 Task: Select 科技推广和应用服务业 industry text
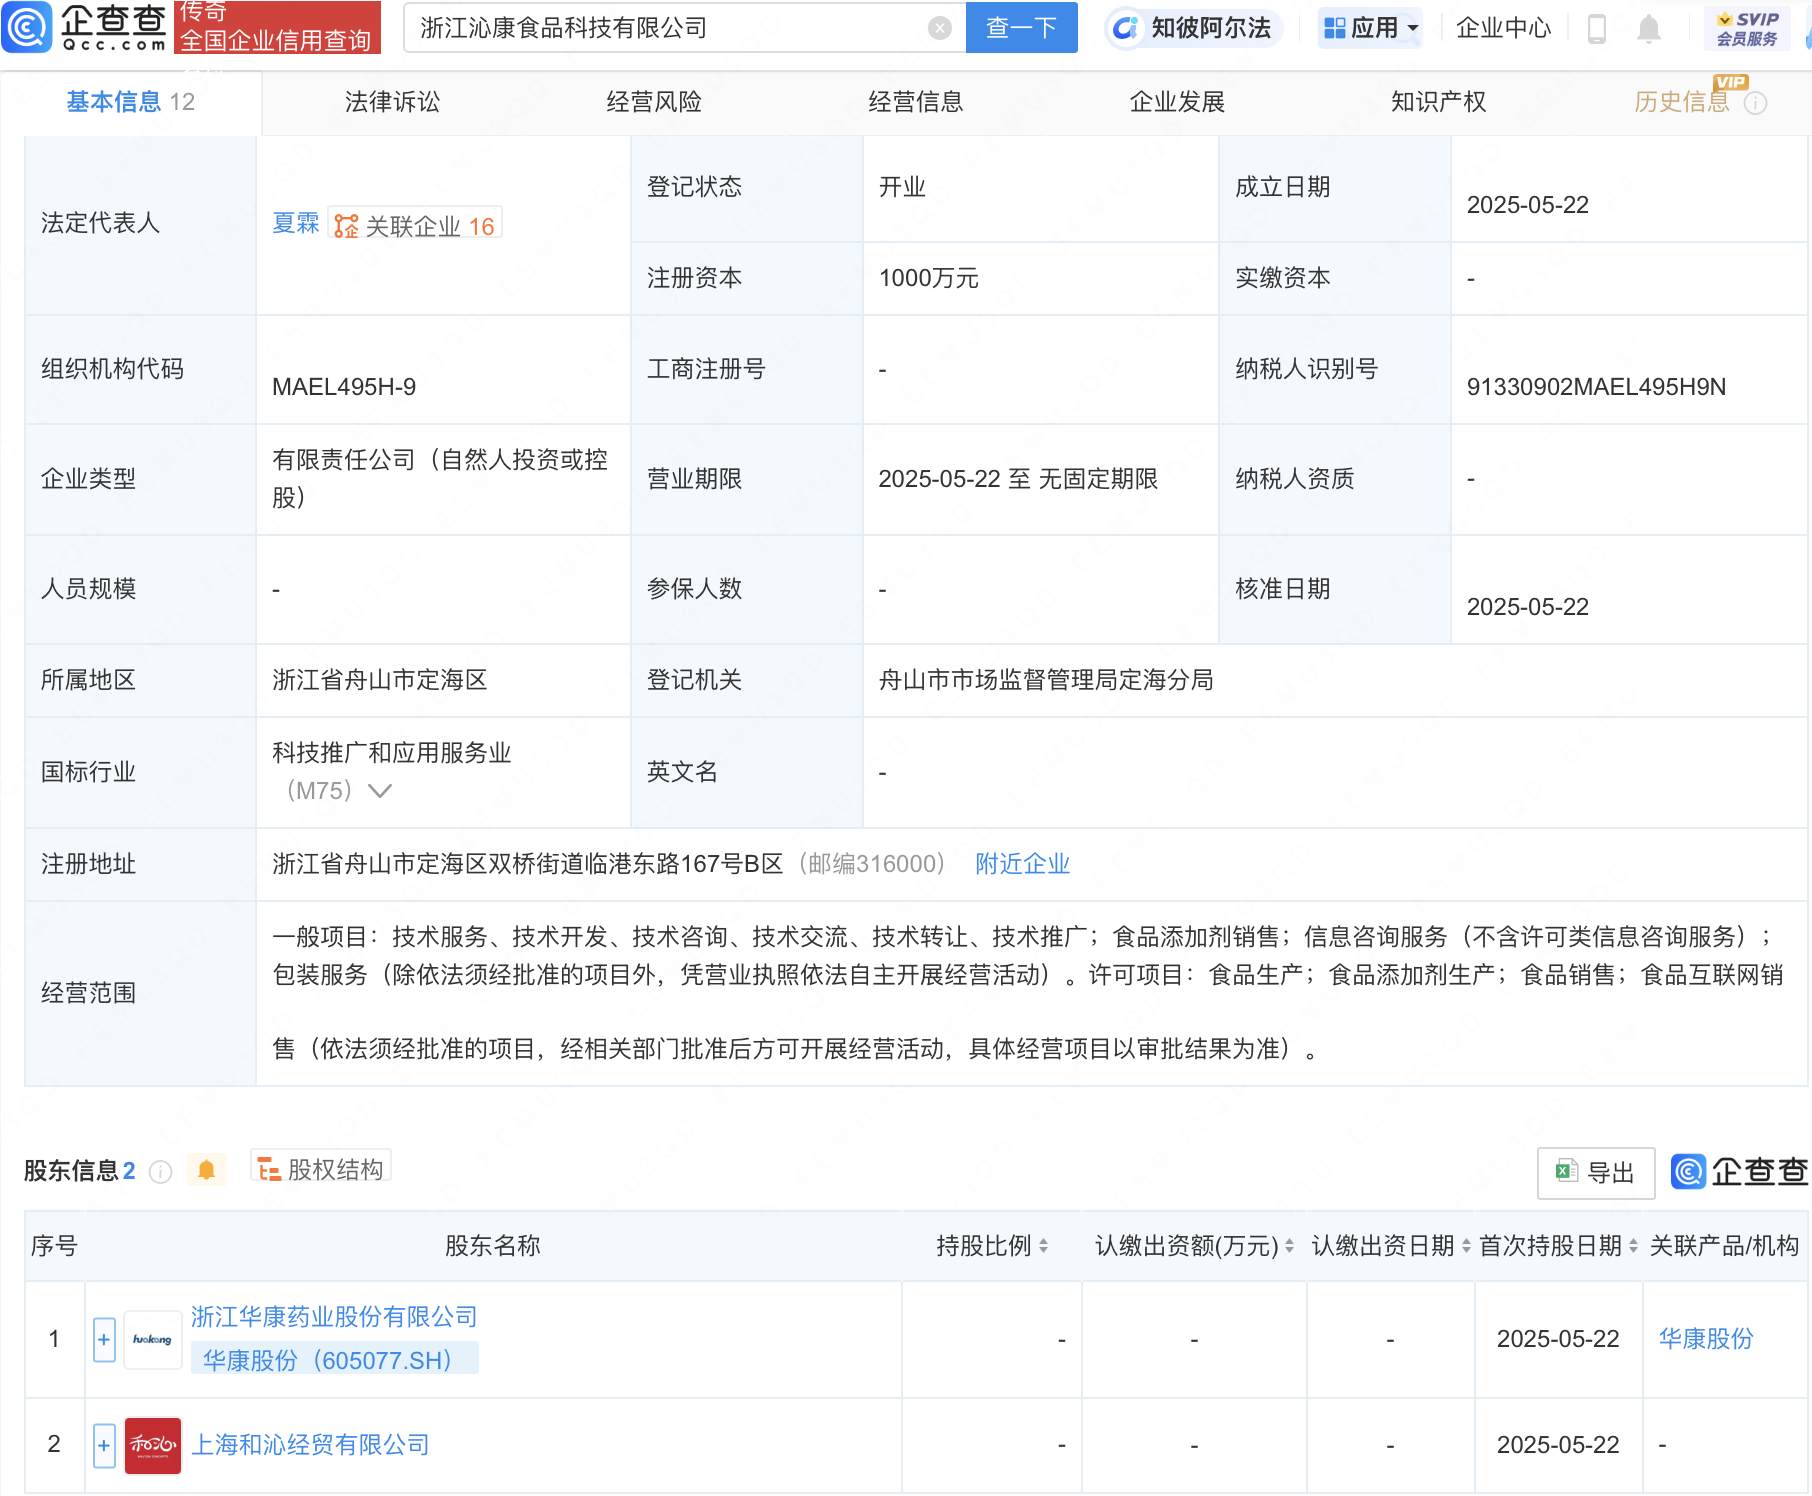(392, 753)
